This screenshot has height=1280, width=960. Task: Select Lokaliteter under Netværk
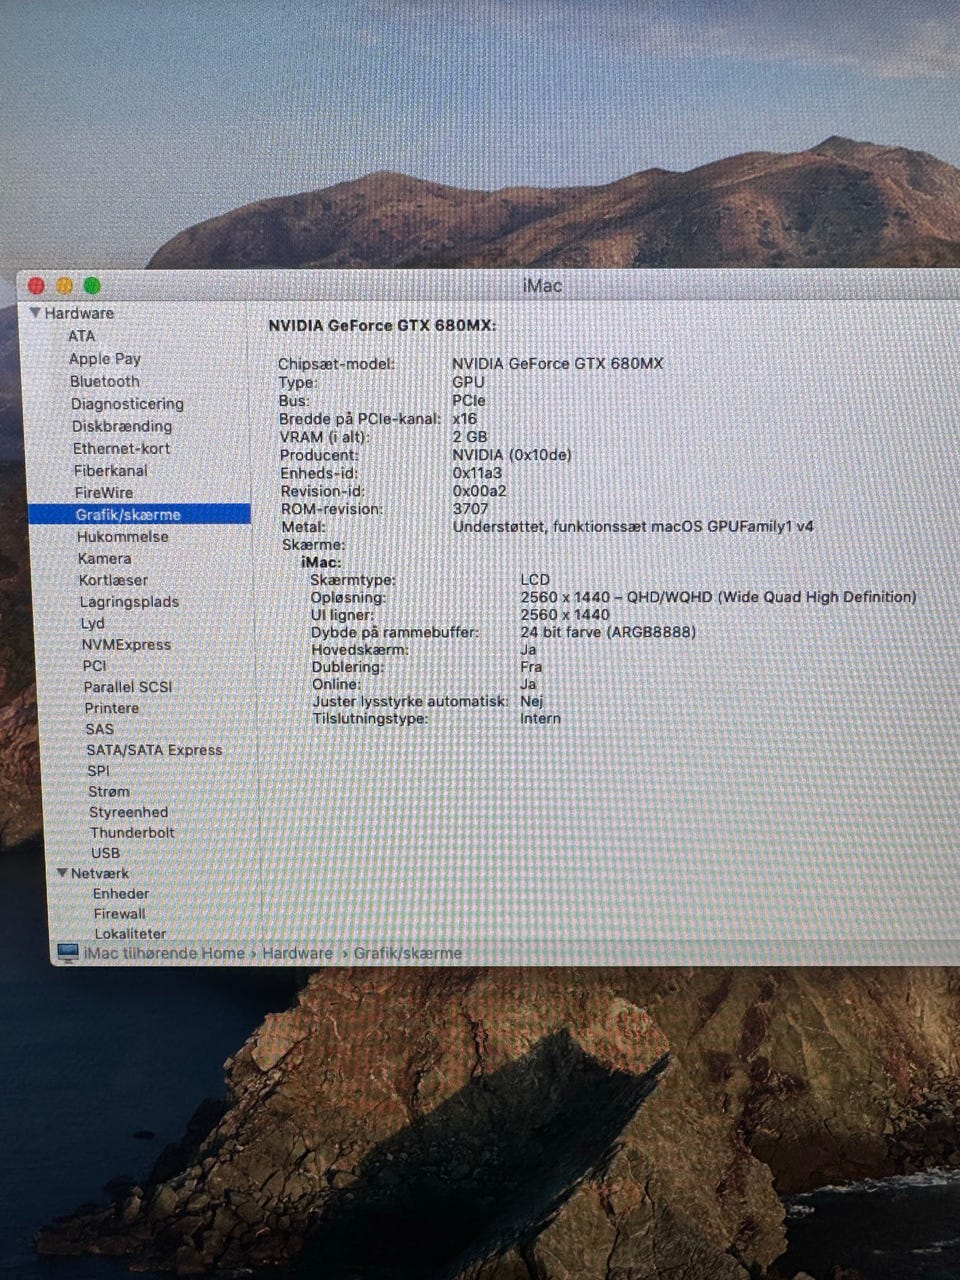(130, 933)
